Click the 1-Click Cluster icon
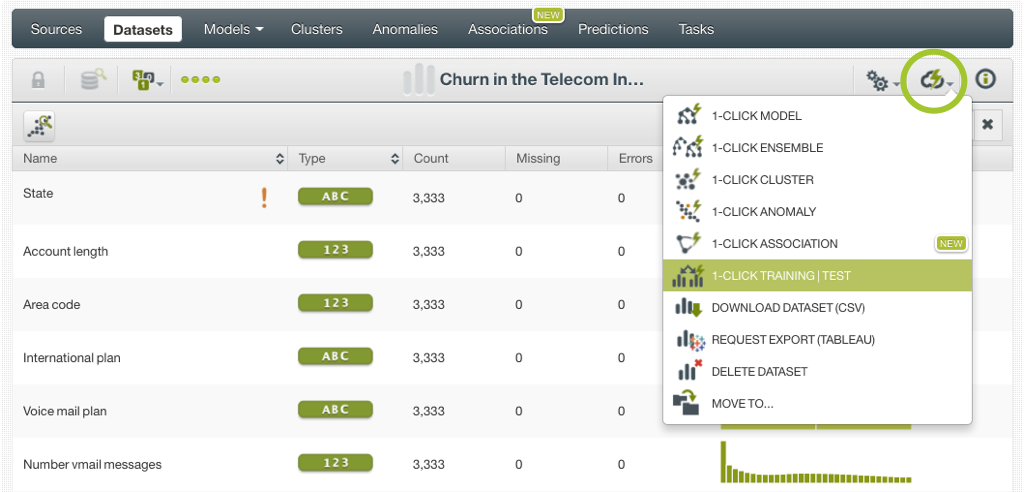This screenshot has width=1024, height=492. click(689, 180)
